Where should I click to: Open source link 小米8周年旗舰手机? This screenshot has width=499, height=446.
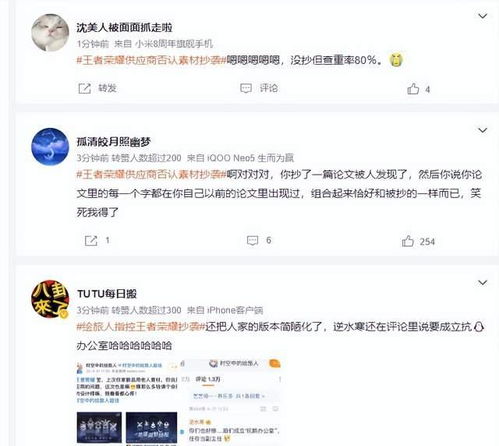click(x=174, y=44)
